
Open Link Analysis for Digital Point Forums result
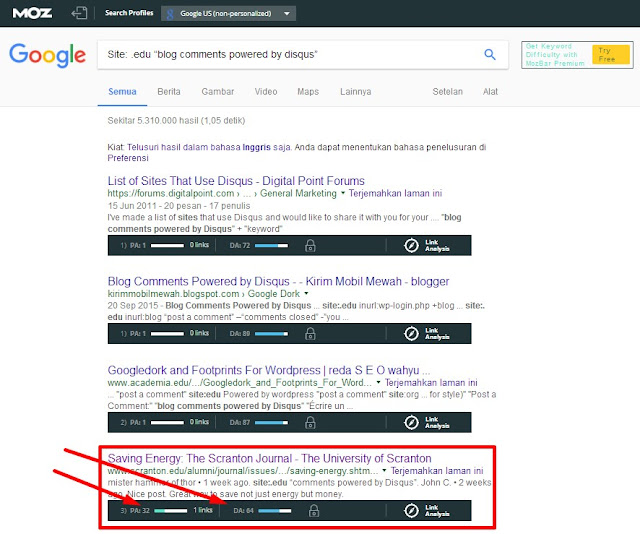tap(427, 245)
